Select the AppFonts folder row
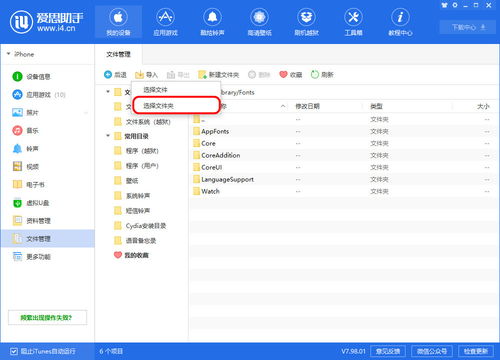The image size is (500, 360). point(342,131)
